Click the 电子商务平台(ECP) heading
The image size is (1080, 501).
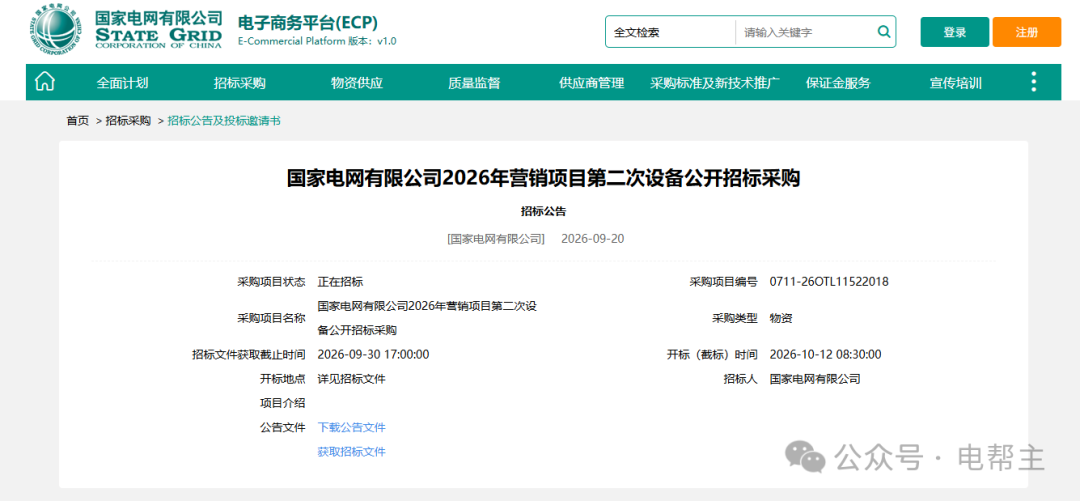pyautogui.click(x=308, y=22)
